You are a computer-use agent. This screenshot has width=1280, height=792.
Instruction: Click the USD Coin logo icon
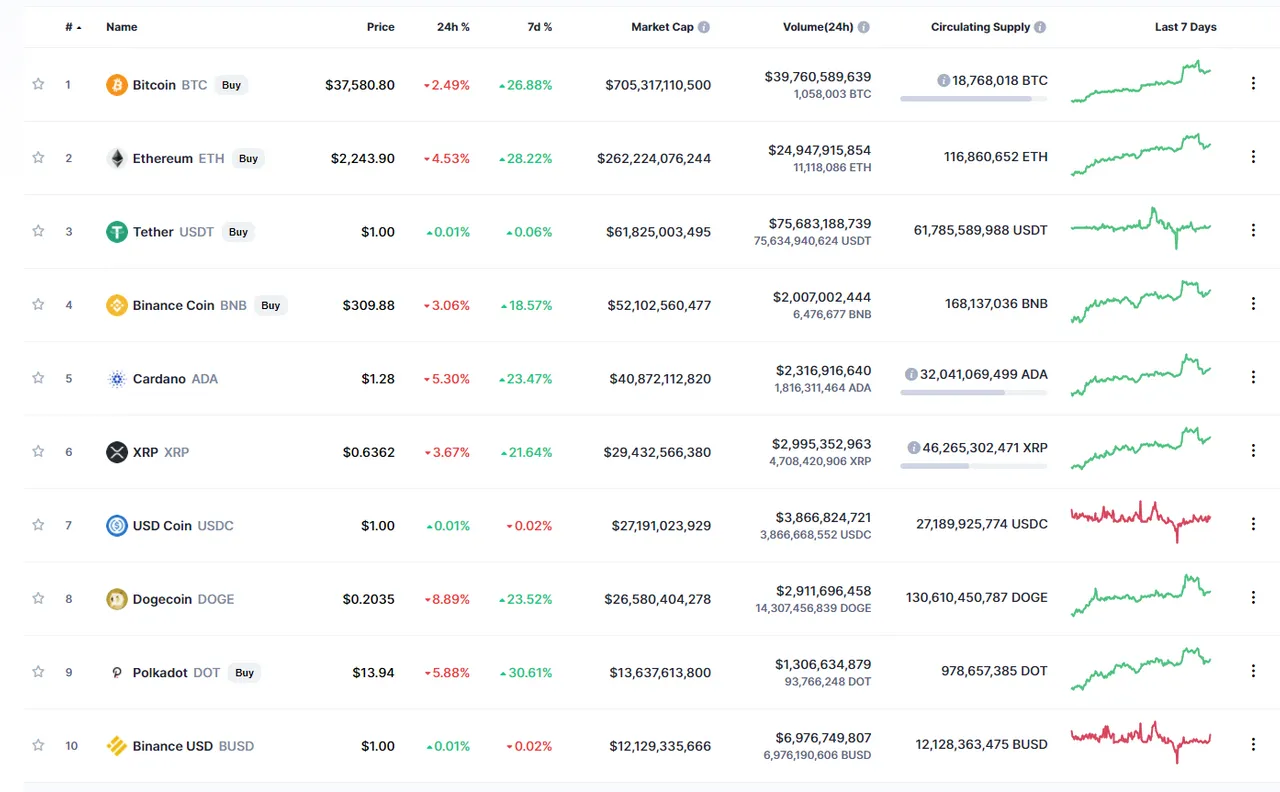(117, 525)
